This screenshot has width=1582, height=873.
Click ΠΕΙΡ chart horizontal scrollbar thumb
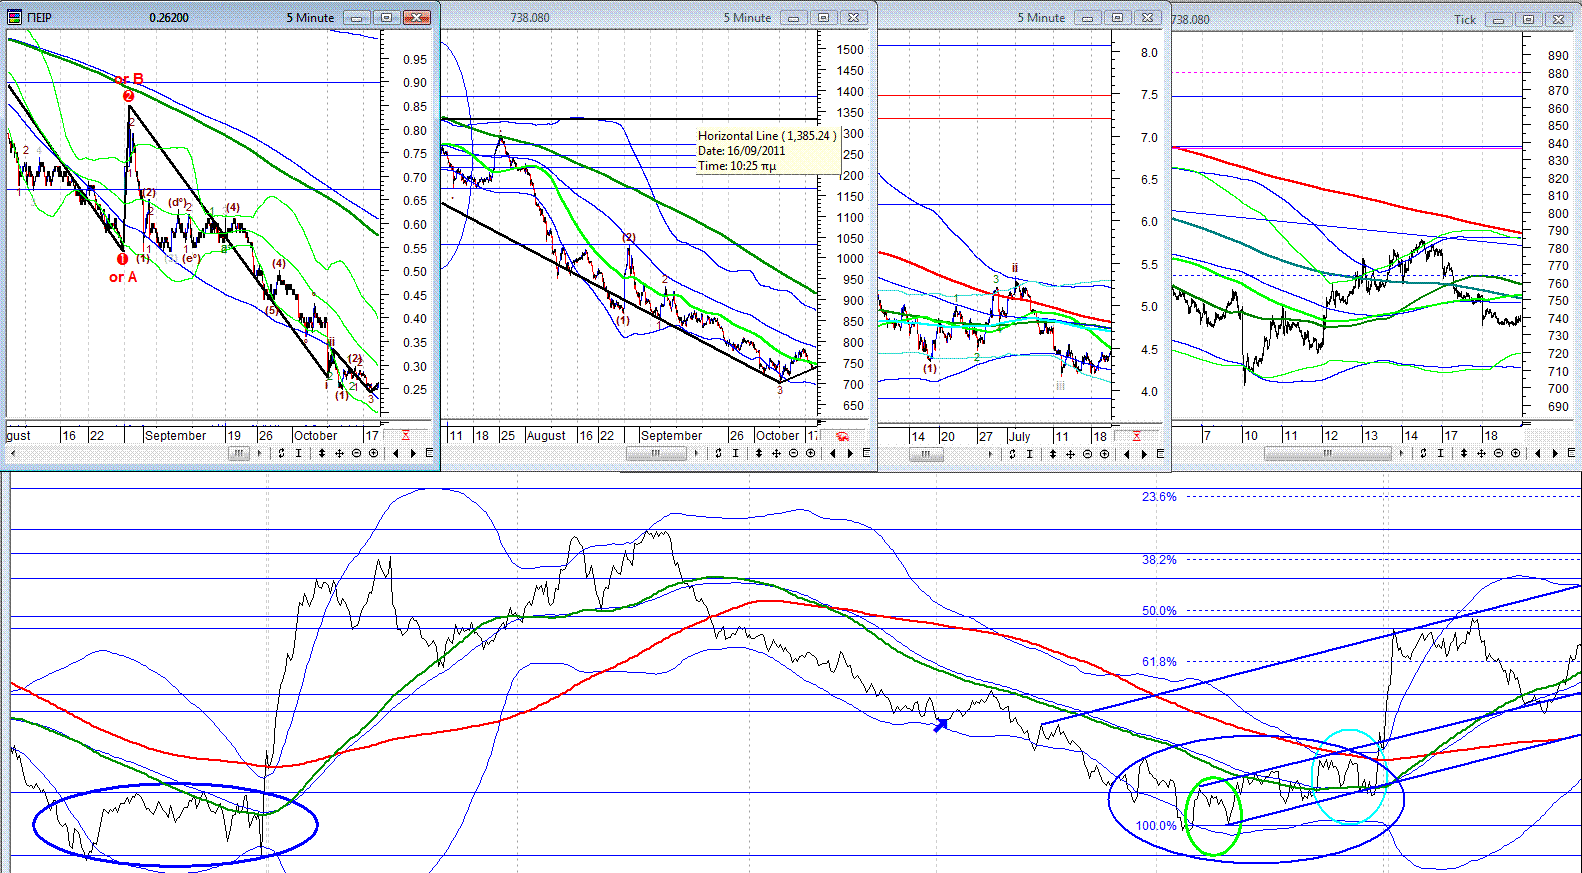pyautogui.click(x=238, y=453)
